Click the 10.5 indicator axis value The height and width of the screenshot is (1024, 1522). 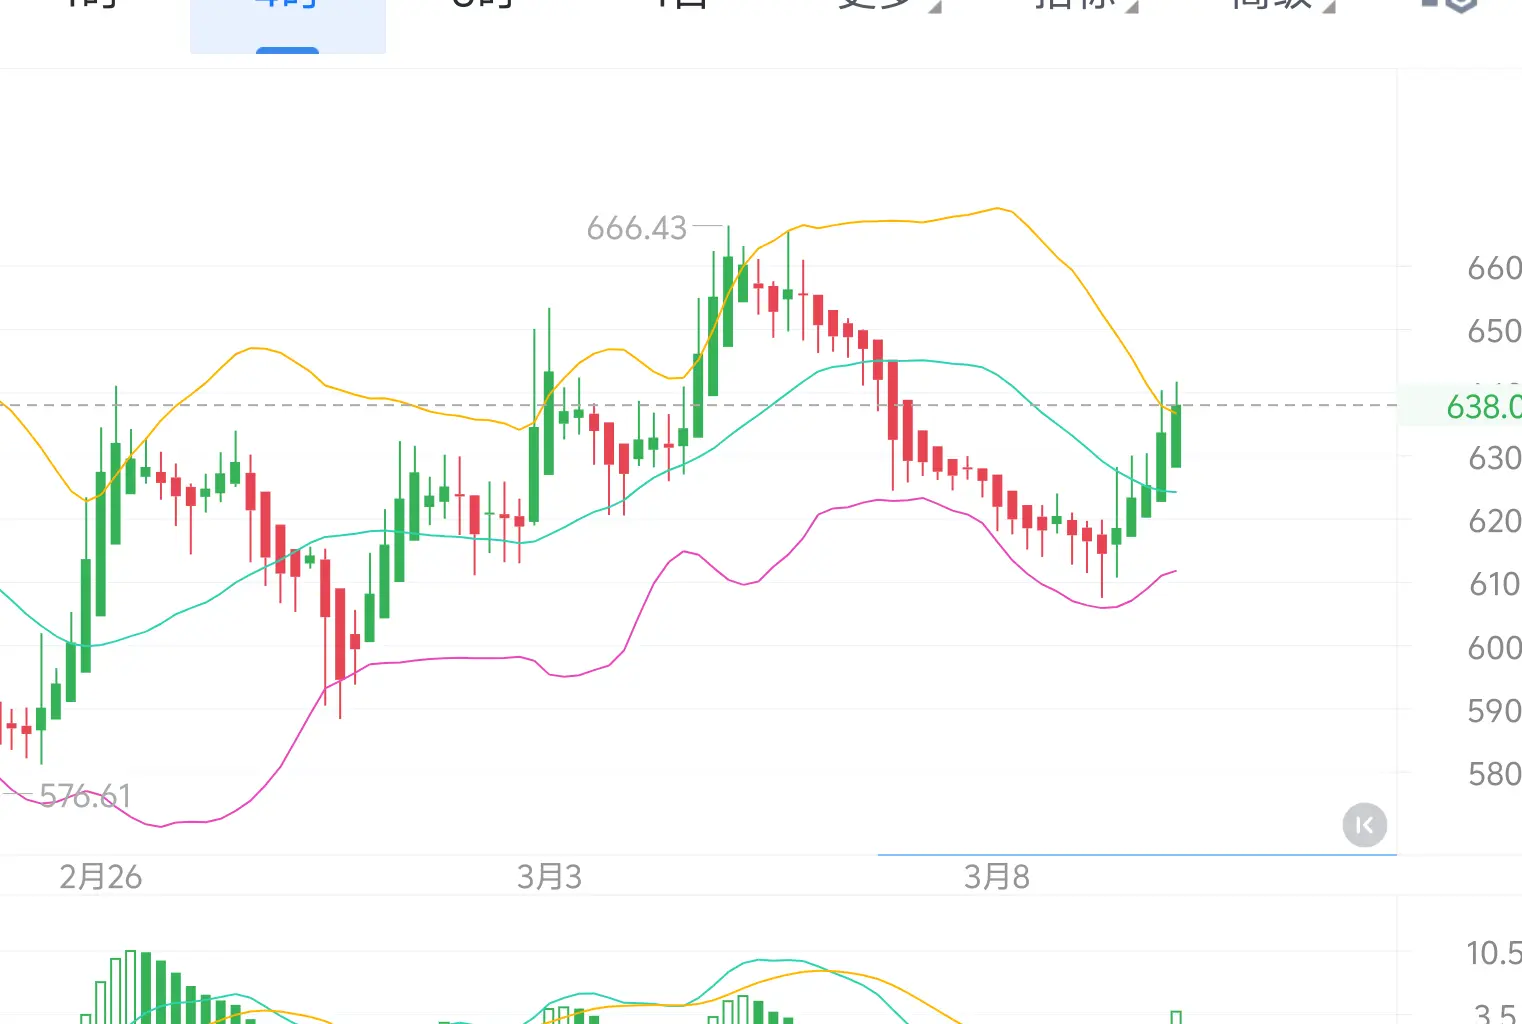point(1494,953)
